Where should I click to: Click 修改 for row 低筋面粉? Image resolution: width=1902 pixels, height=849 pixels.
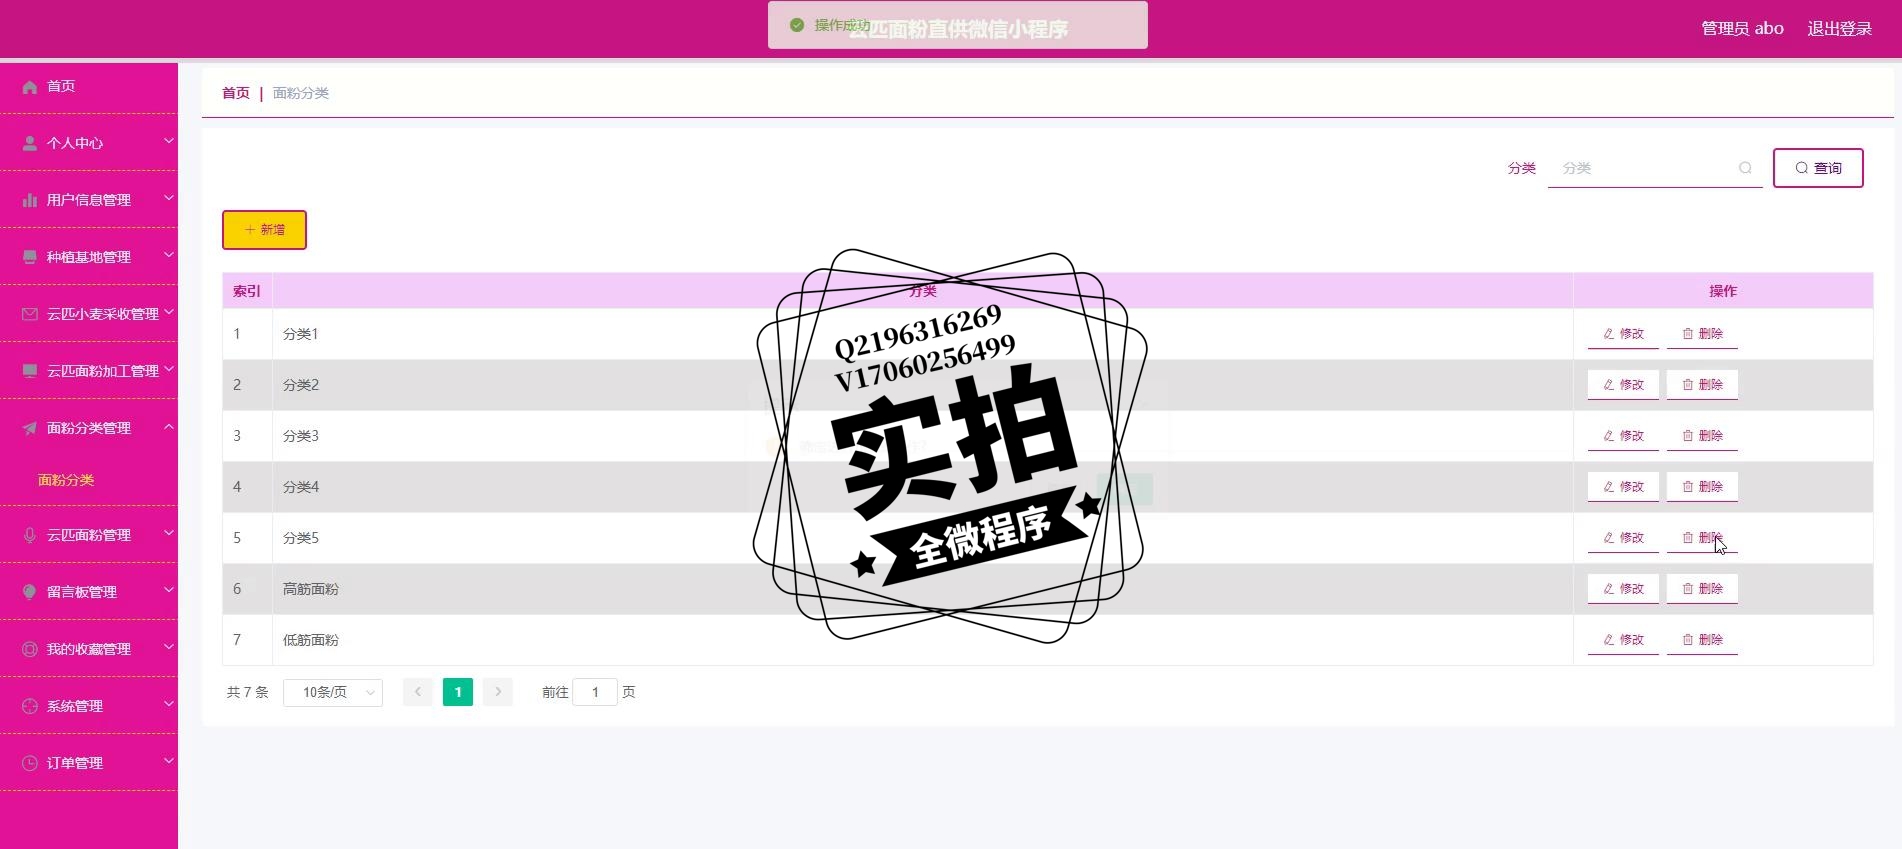click(x=1623, y=640)
